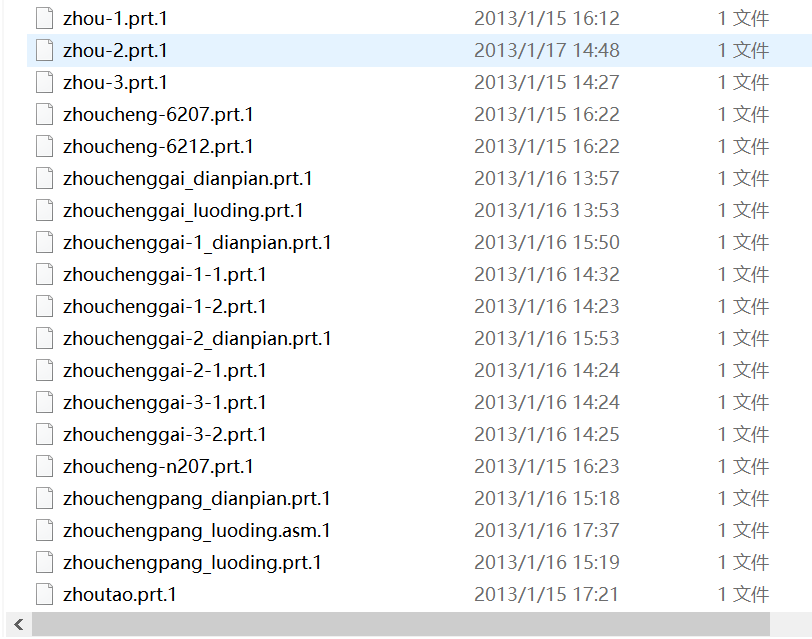Select the zhouchenggai_dianpian.prt.1 file icon
This screenshot has width=812, height=639.
click(x=44, y=178)
